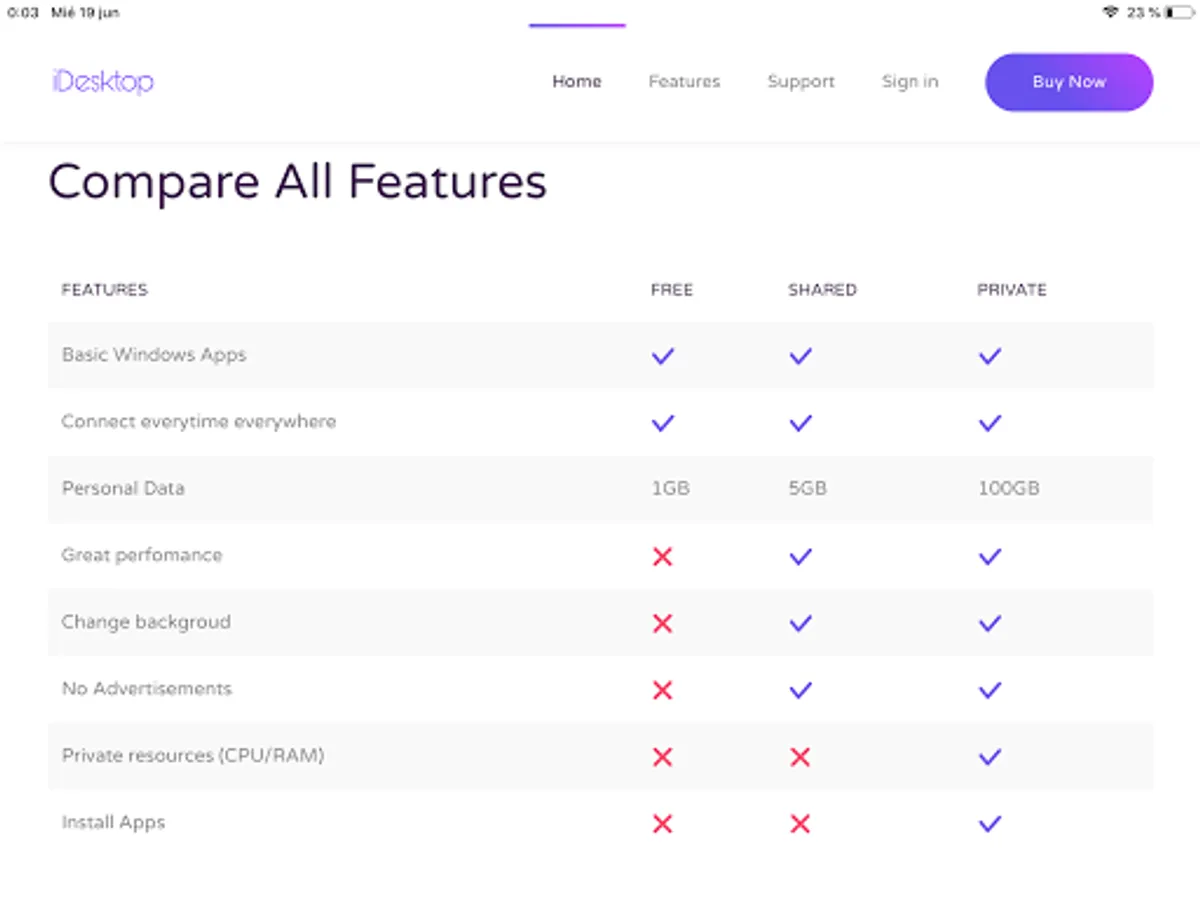Select the Sign in link
Image resolution: width=1200 pixels, height=900 pixels.
click(x=910, y=81)
